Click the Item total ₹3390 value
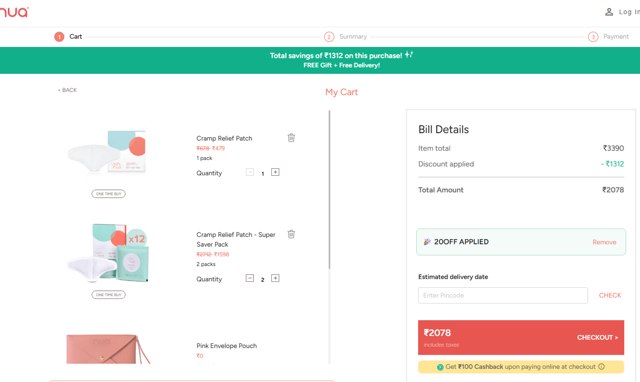 tap(613, 148)
